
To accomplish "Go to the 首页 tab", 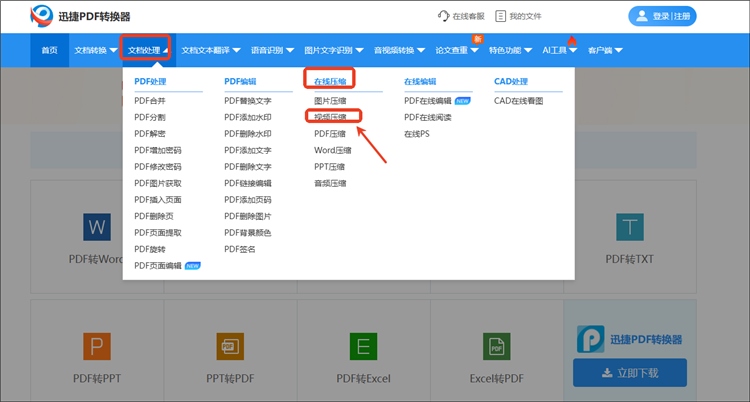I will pyautogui.click(x=49, y=50).
